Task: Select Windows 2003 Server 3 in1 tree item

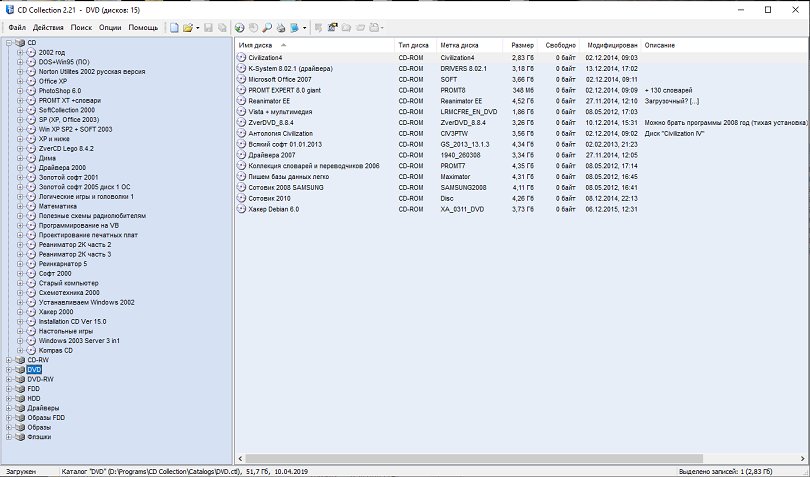Action: point(79,341)
